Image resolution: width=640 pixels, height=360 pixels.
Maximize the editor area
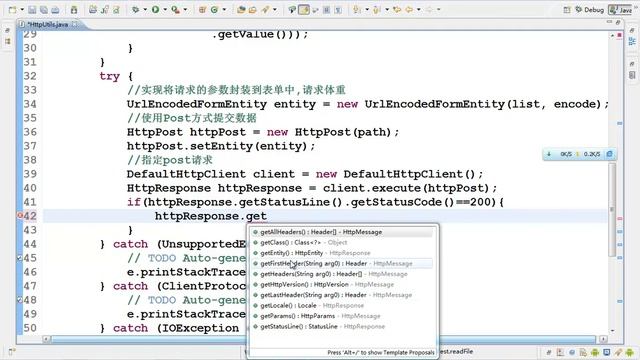pyautogui.click(x=618, y=22)
